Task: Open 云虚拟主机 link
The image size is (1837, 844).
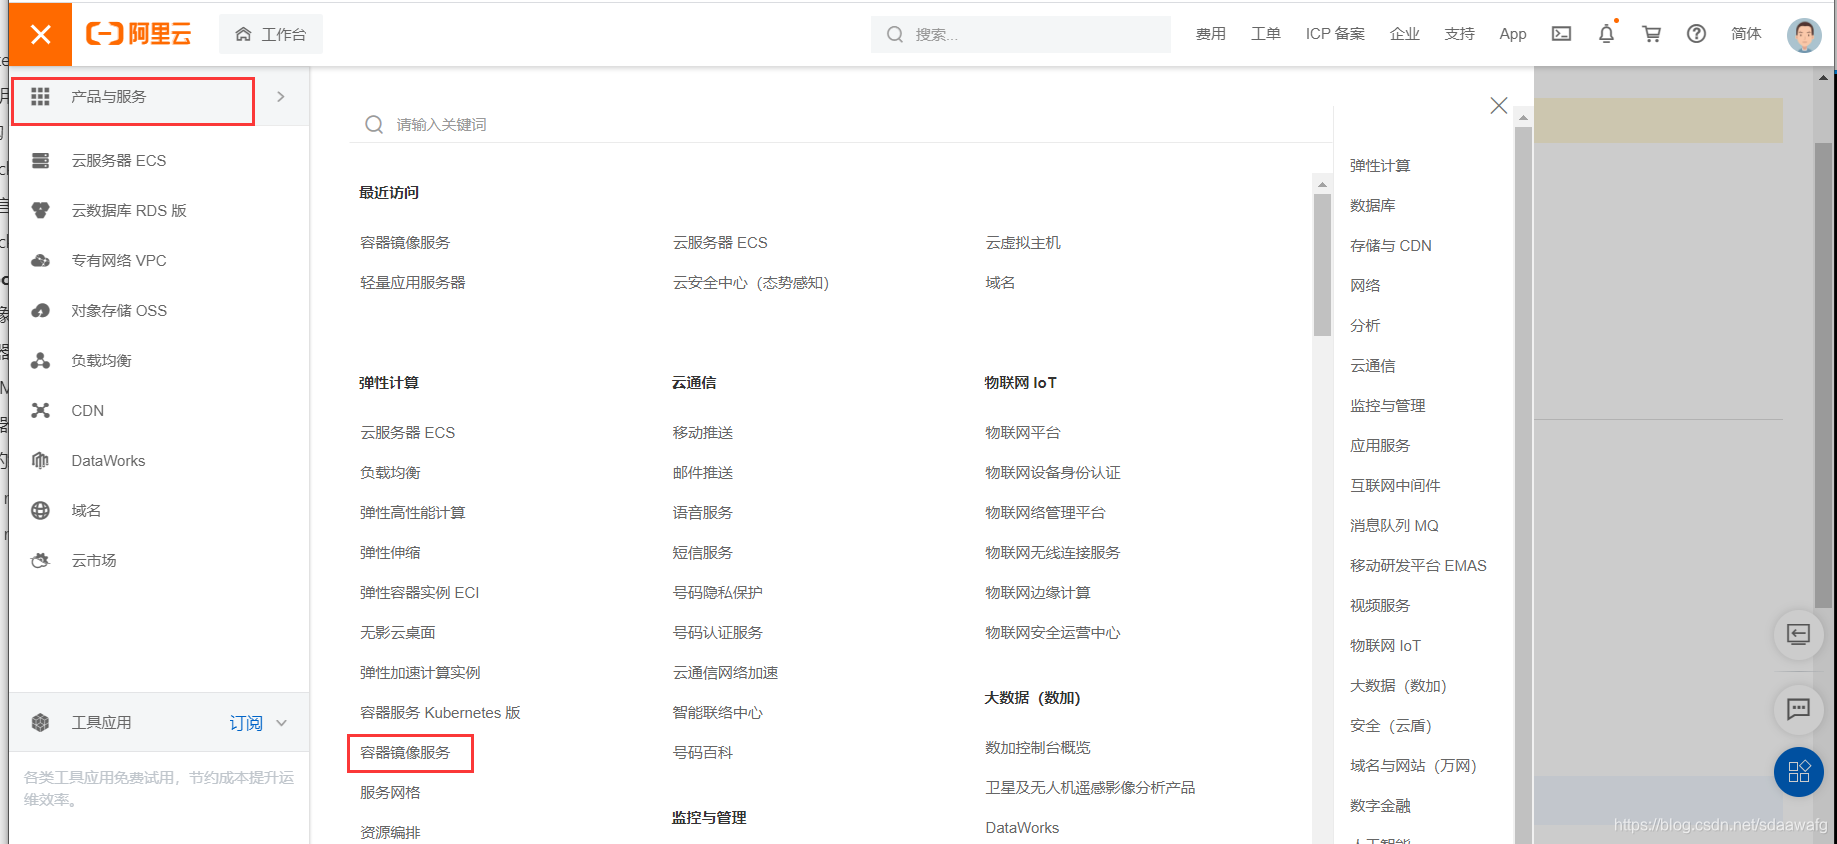Action: tap(1023, 242)
